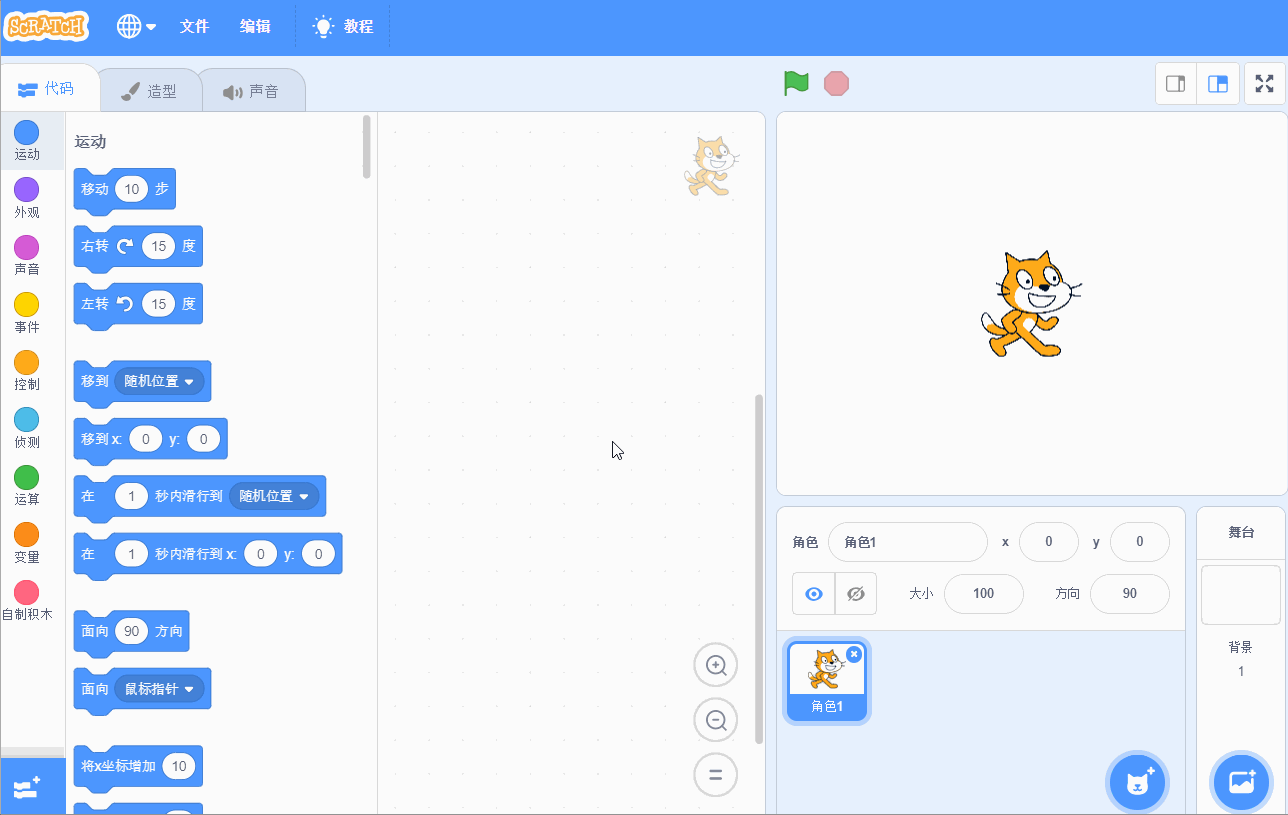The height and width of the screenshot is (815, 1288).
Task: Click the workspace vertical scrollbar
Action: [759, 568]
